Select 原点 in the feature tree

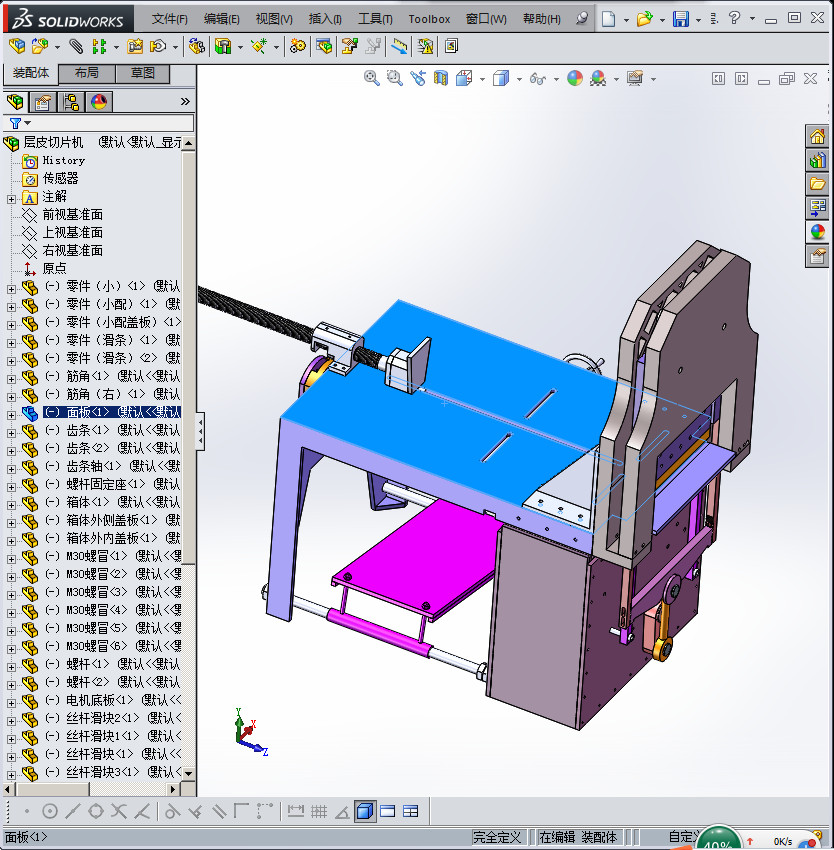(54, 268)
